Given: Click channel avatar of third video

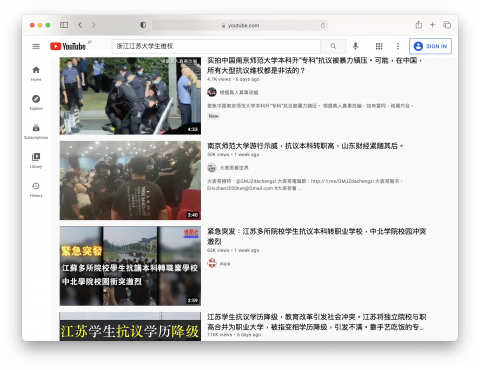Looking at the screenshot, I should [x=212, y=263].
